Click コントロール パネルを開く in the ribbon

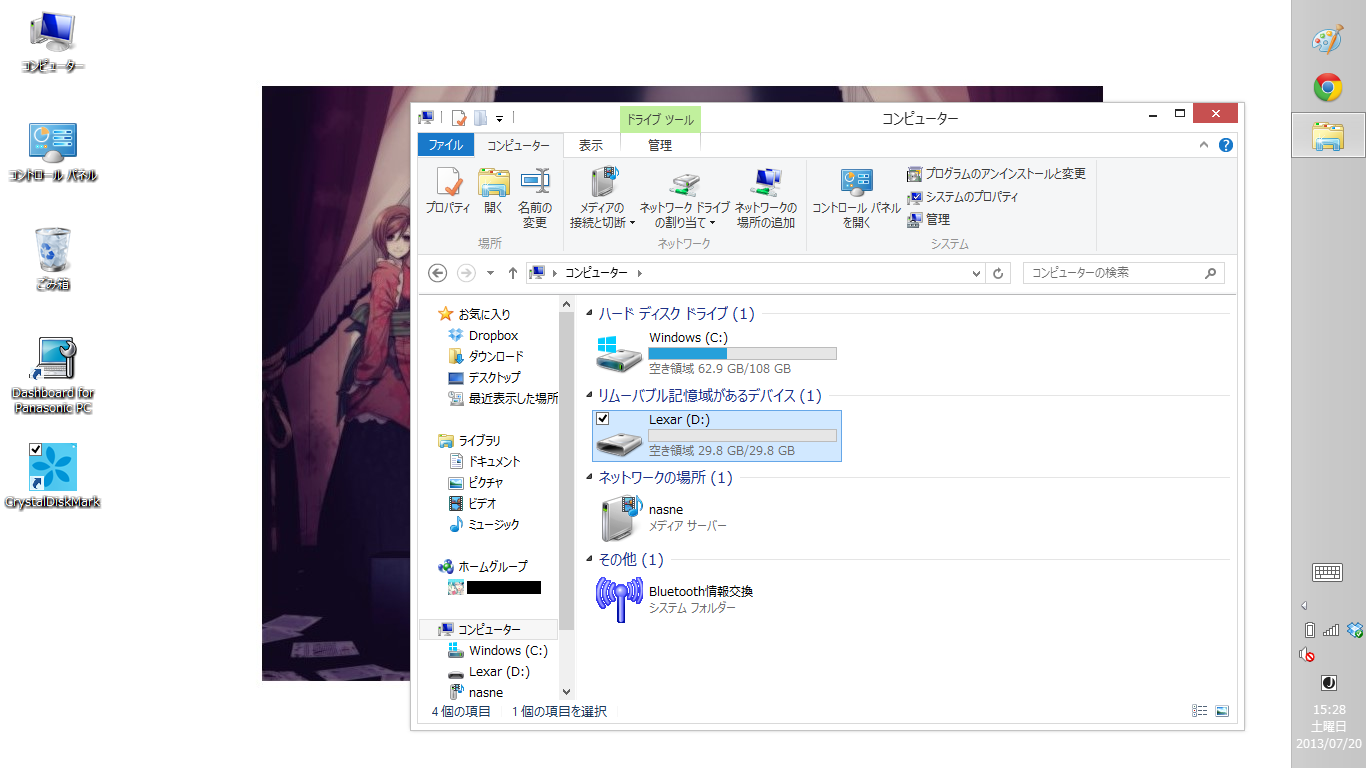coord(856,197)
